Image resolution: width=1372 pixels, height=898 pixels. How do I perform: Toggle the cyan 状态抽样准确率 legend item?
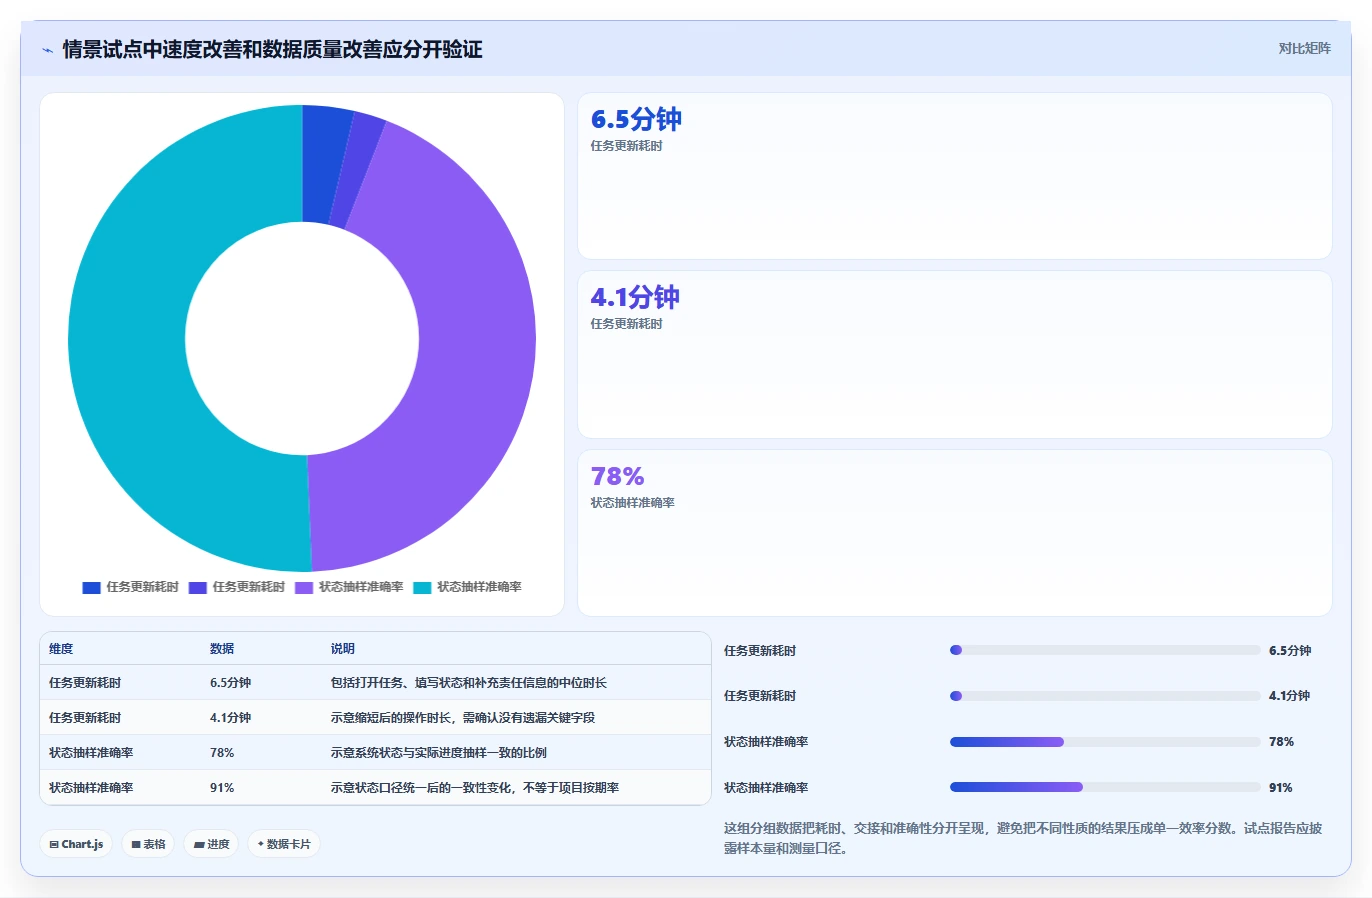[467, 587]
